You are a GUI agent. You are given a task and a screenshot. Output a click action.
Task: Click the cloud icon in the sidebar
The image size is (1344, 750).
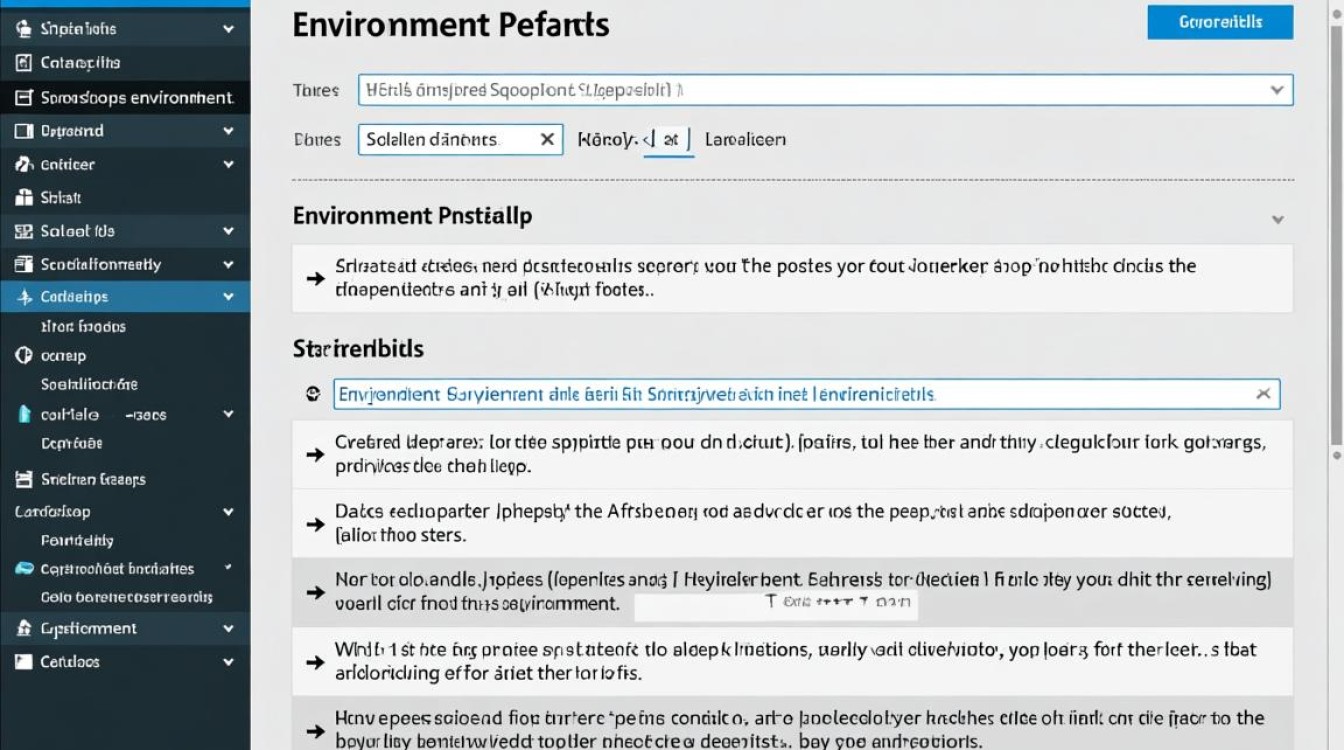pos(24,569)
